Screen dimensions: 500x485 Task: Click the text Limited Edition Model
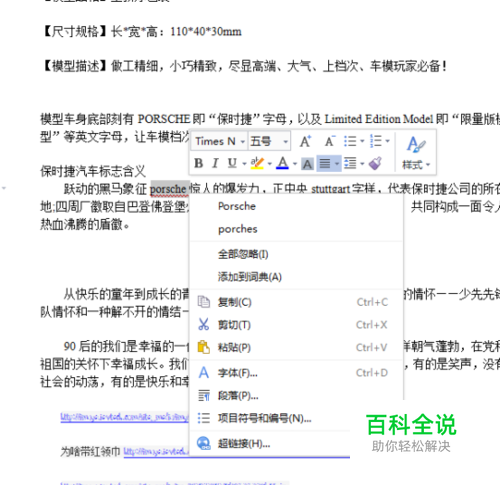pyautogui.click(x=379, y=119)
